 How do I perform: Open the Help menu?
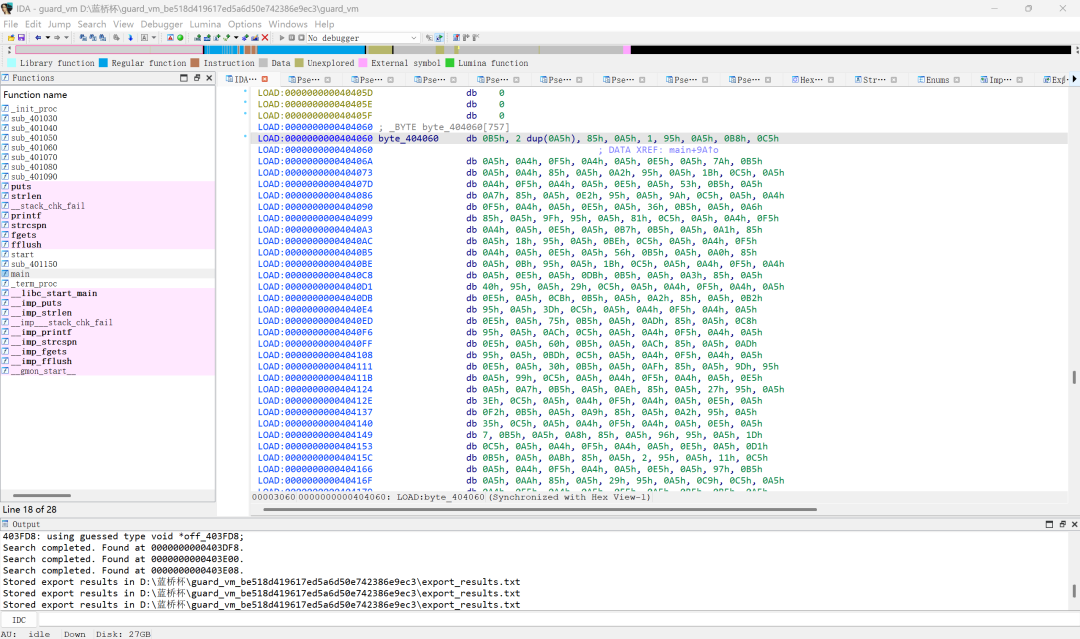pos(324,24)
